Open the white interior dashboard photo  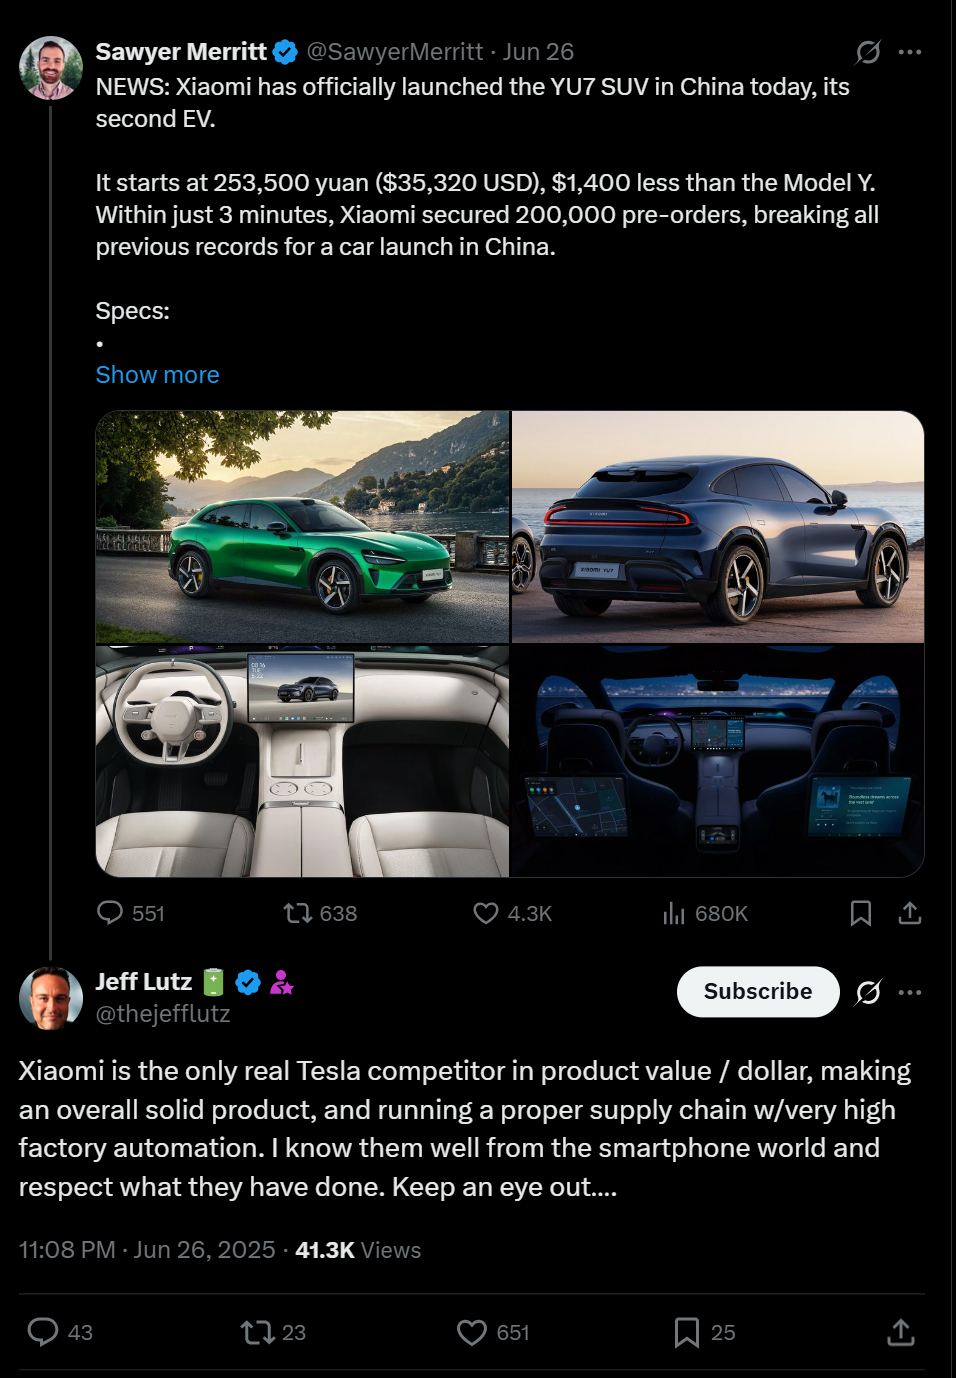[302, 761]
